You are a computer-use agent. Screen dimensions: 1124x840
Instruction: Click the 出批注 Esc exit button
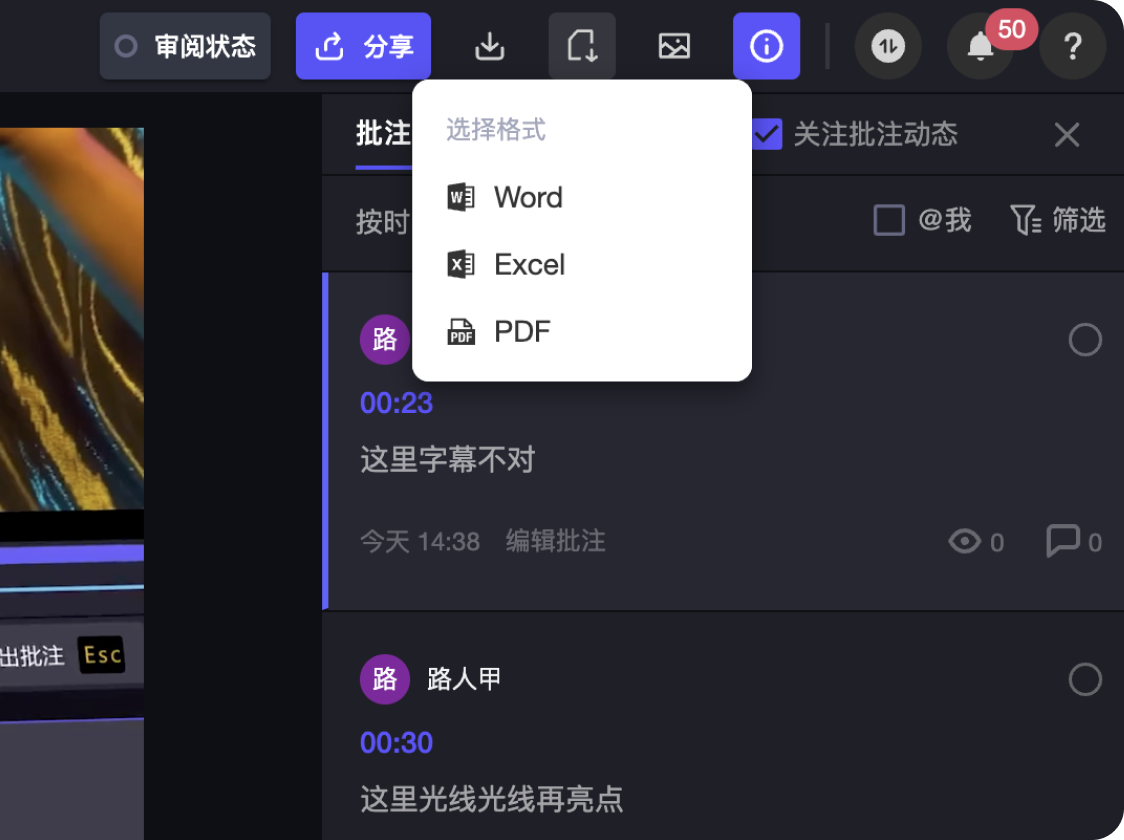point(62,654)
